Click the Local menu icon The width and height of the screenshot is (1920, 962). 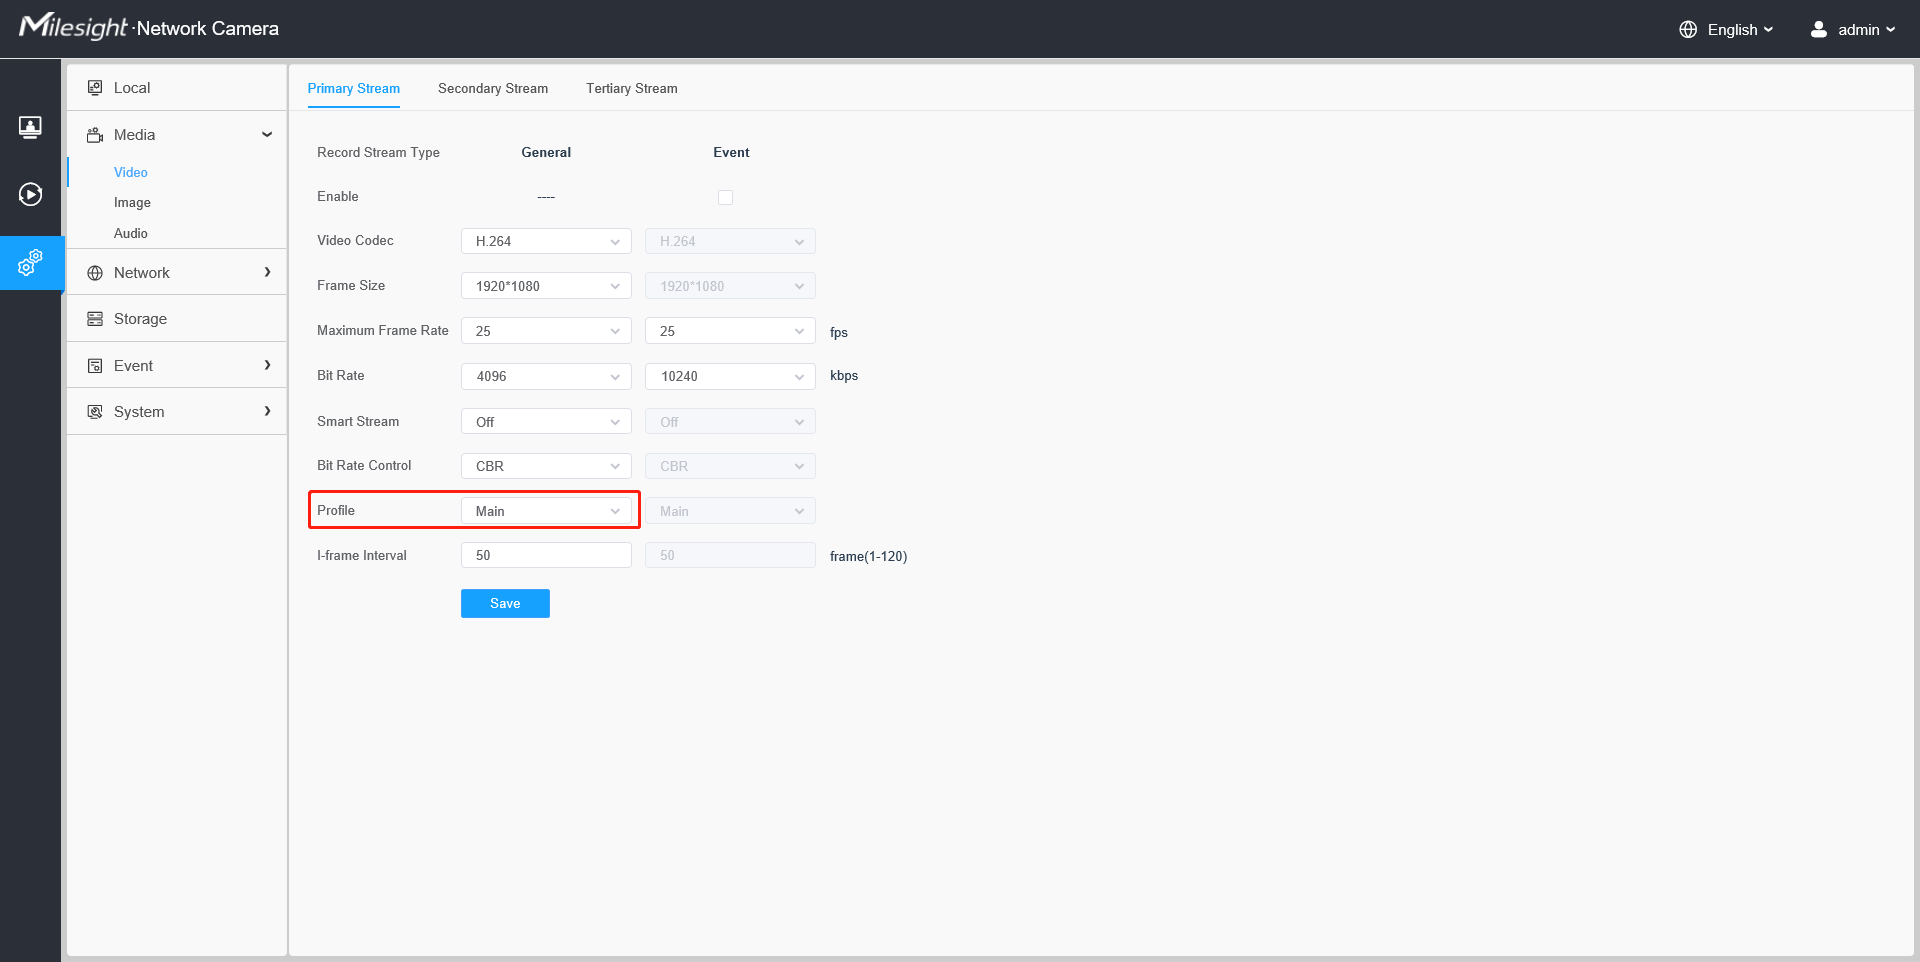point(95,88)
